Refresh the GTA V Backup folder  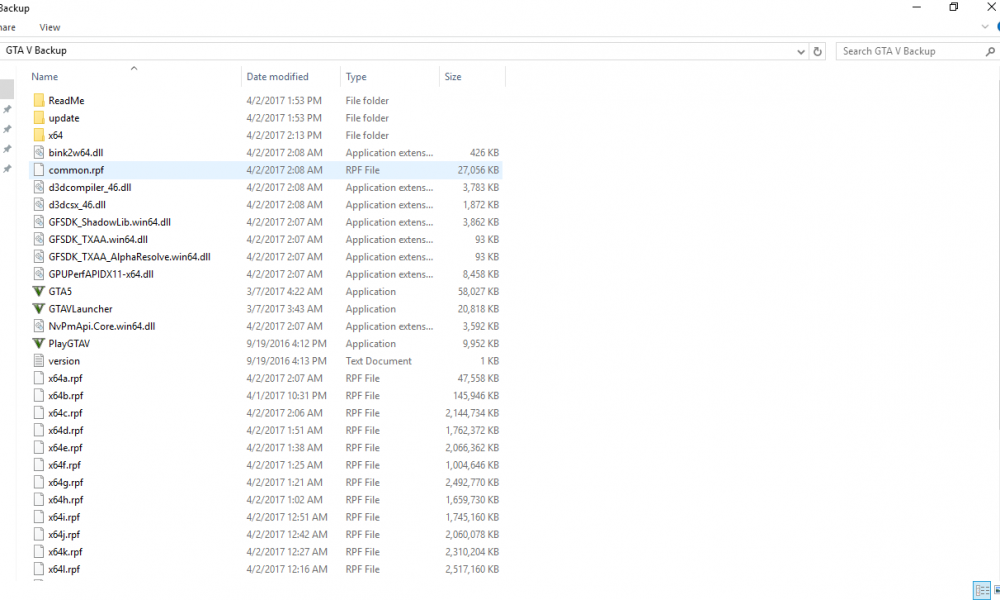click(x=818, y=51)
